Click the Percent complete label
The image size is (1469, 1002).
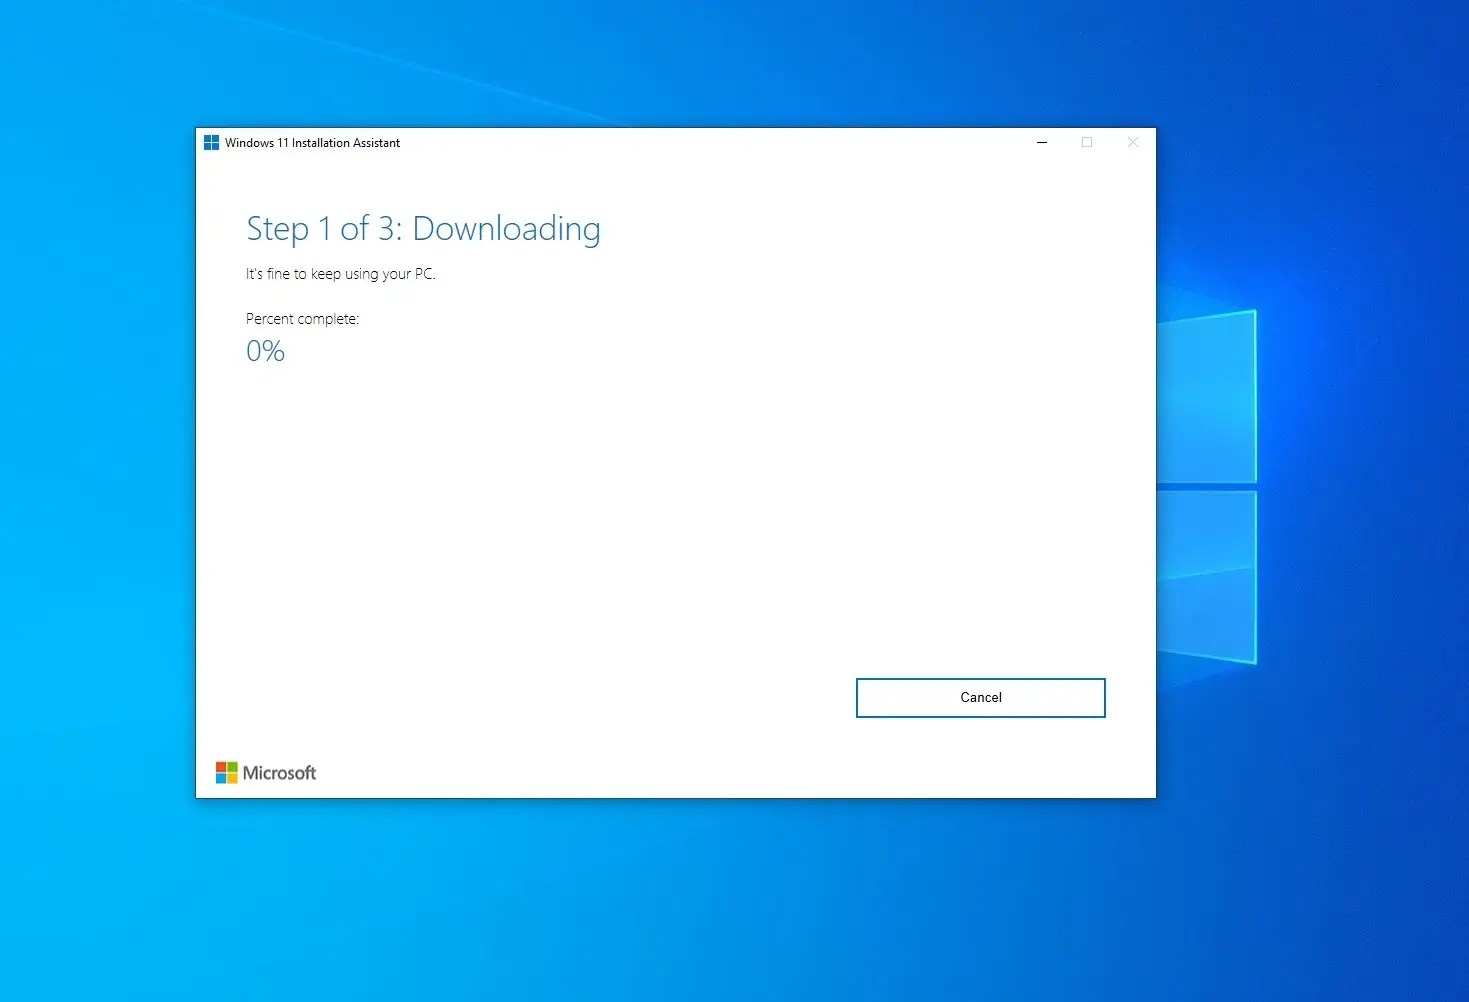tap(302, 318)
